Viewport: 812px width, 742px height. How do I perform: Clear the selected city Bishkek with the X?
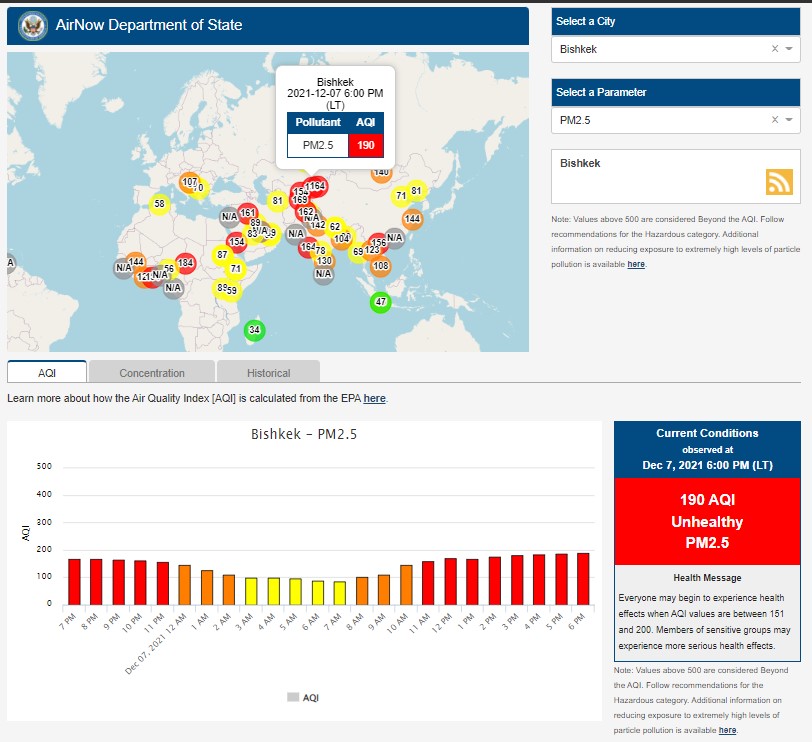[774, 49]
